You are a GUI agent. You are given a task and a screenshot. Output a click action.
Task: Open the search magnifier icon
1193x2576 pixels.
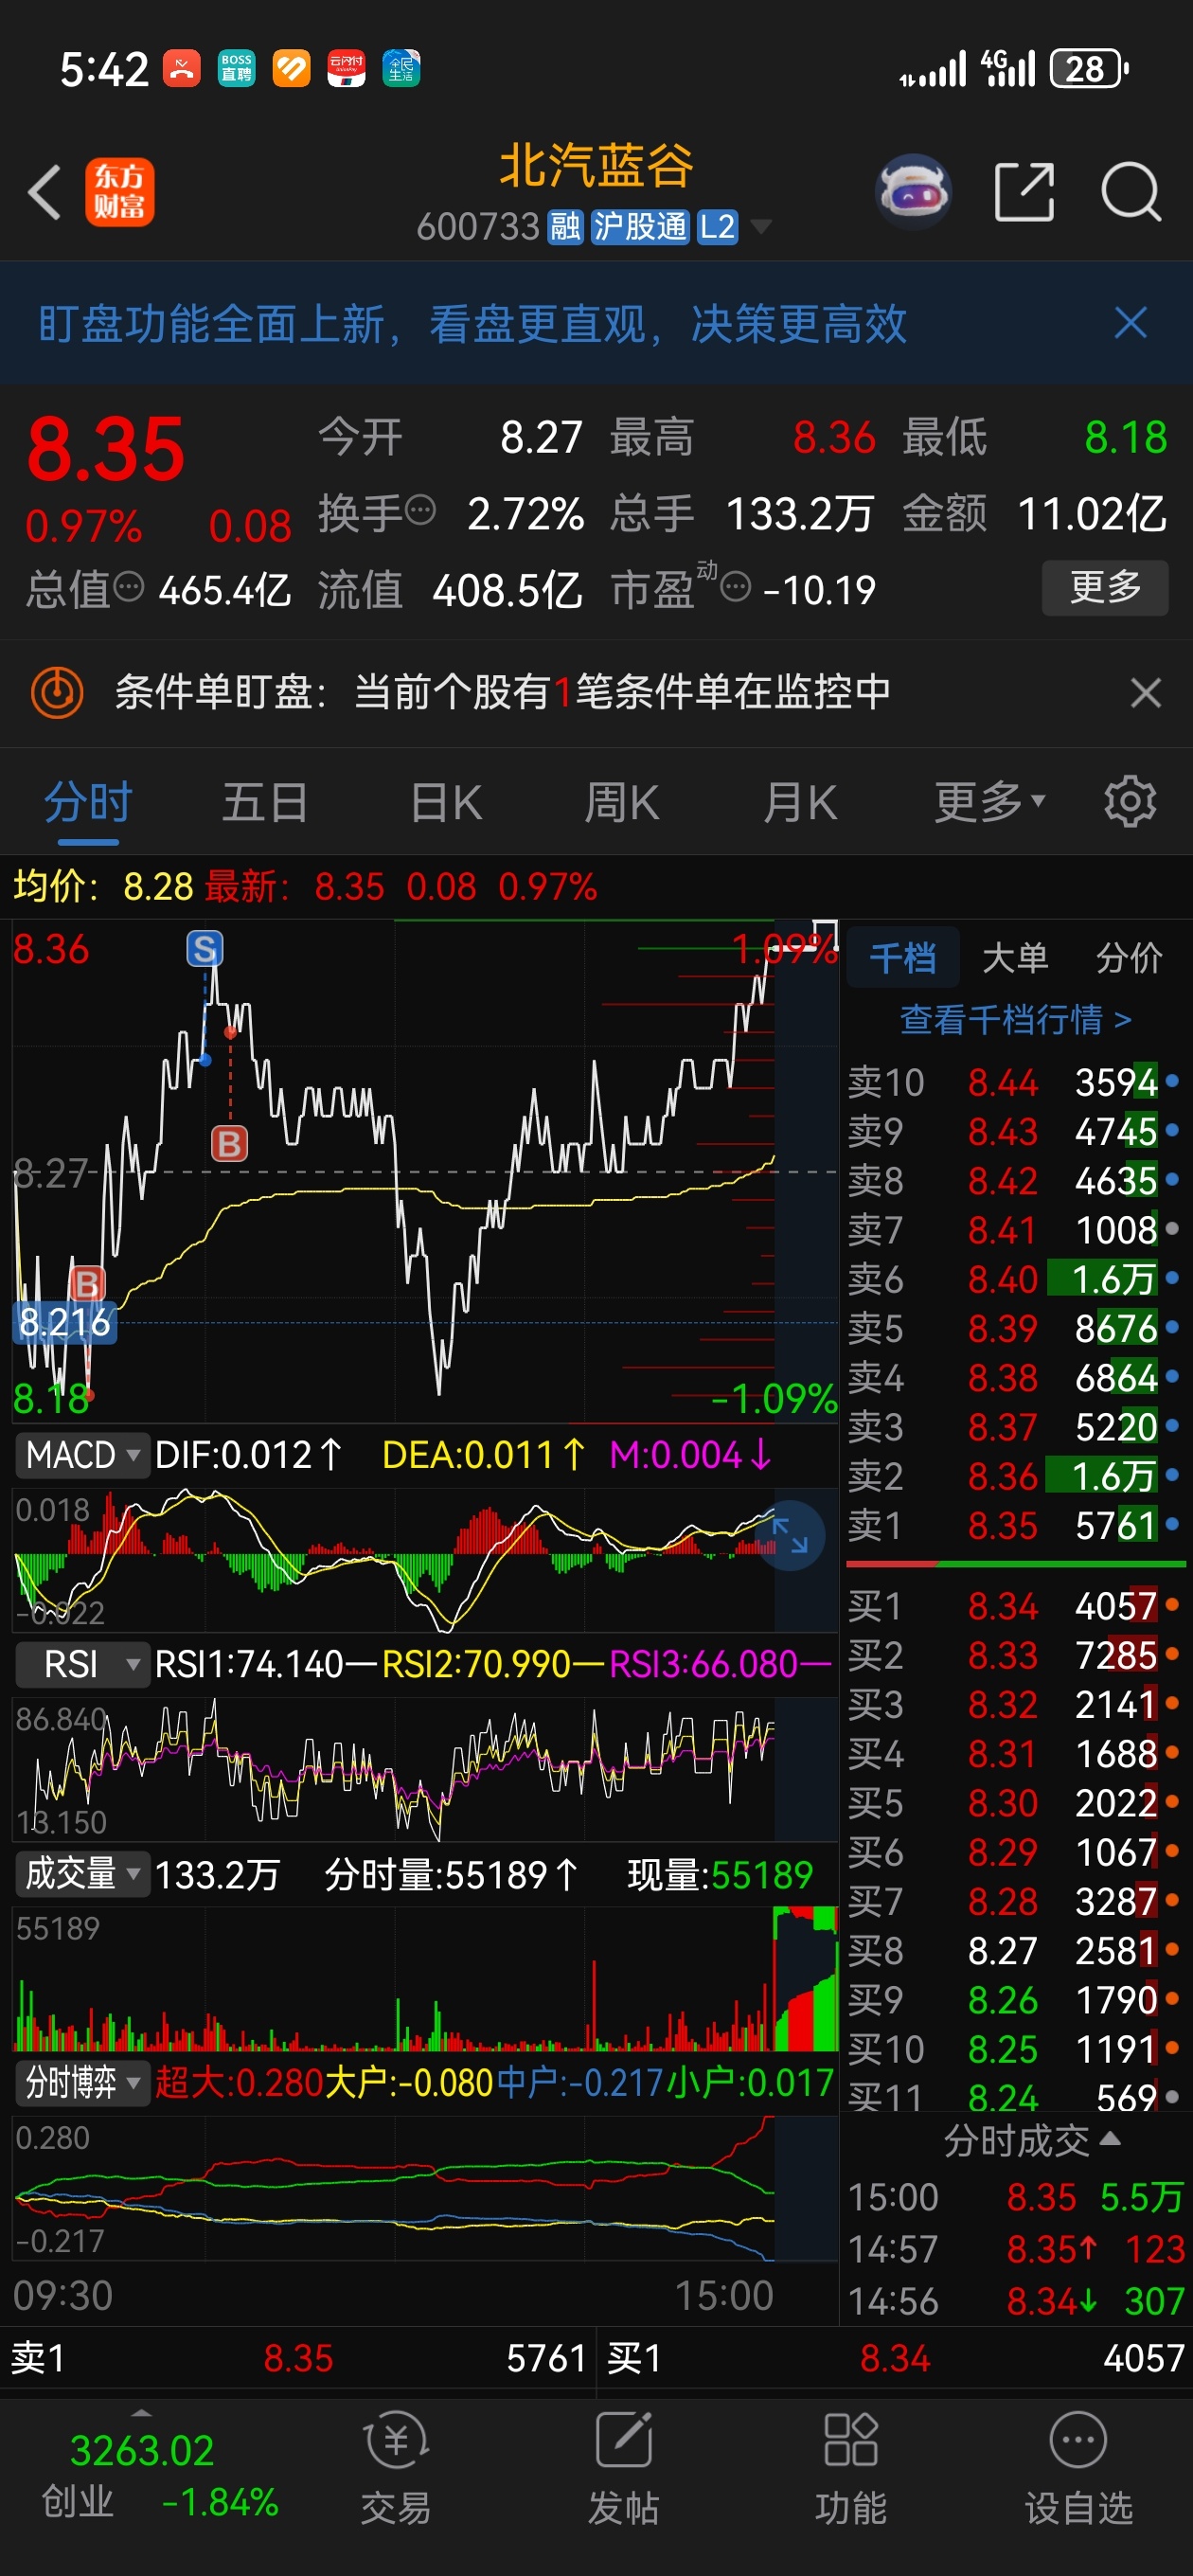(x=1131, y=191)
